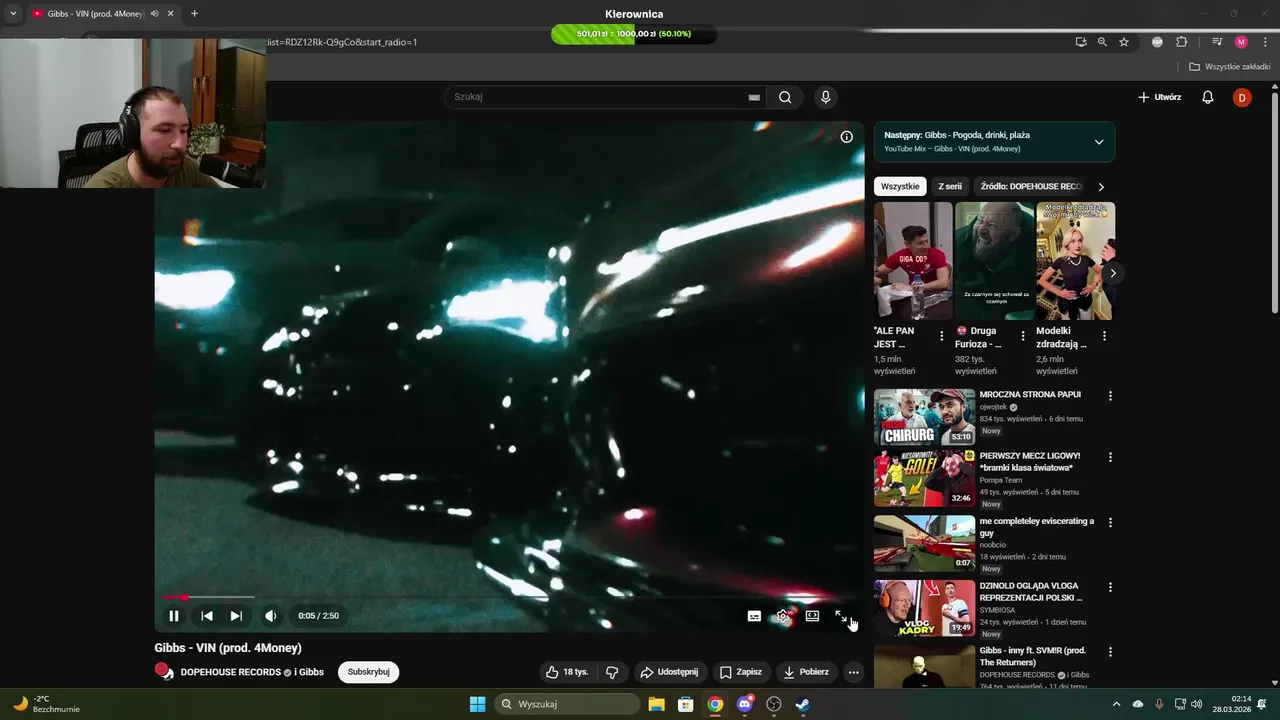The width and height of the screenshot is (1280, 720).
Task: Open options for MROCZNA STRONA PAPUI
Action: [1110, 396]
